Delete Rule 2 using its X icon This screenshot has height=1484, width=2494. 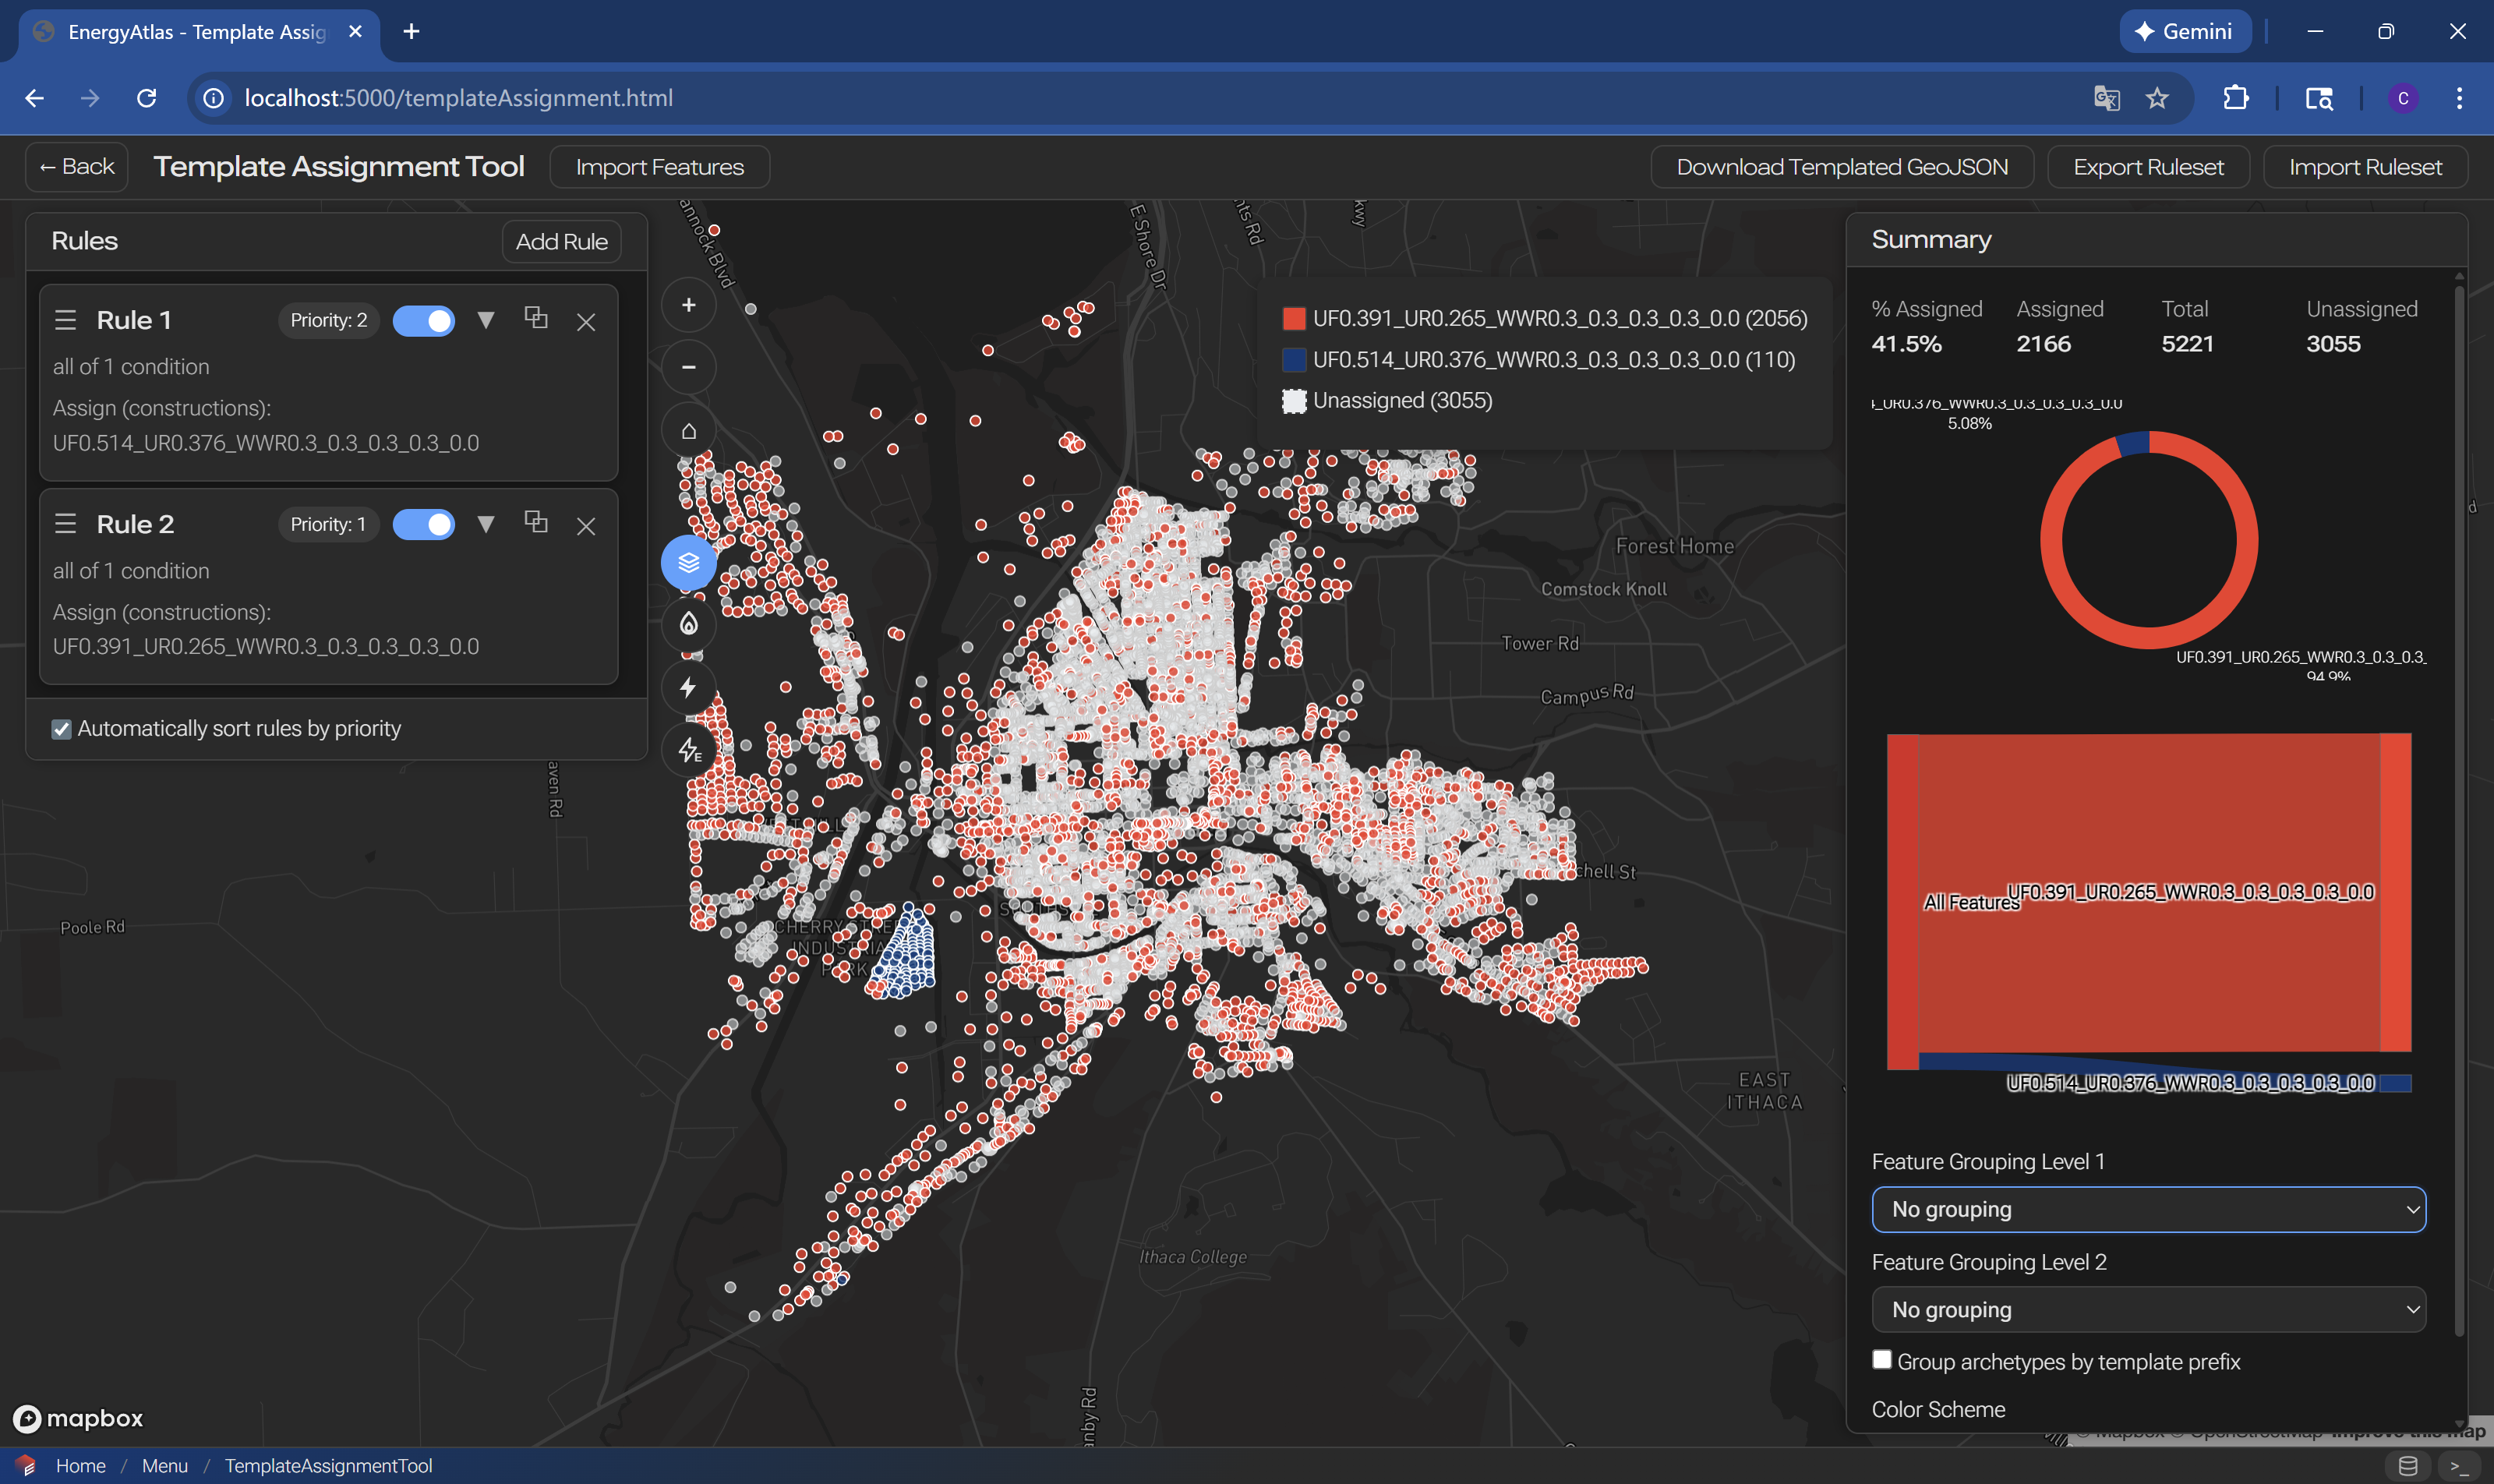(586, 526)
